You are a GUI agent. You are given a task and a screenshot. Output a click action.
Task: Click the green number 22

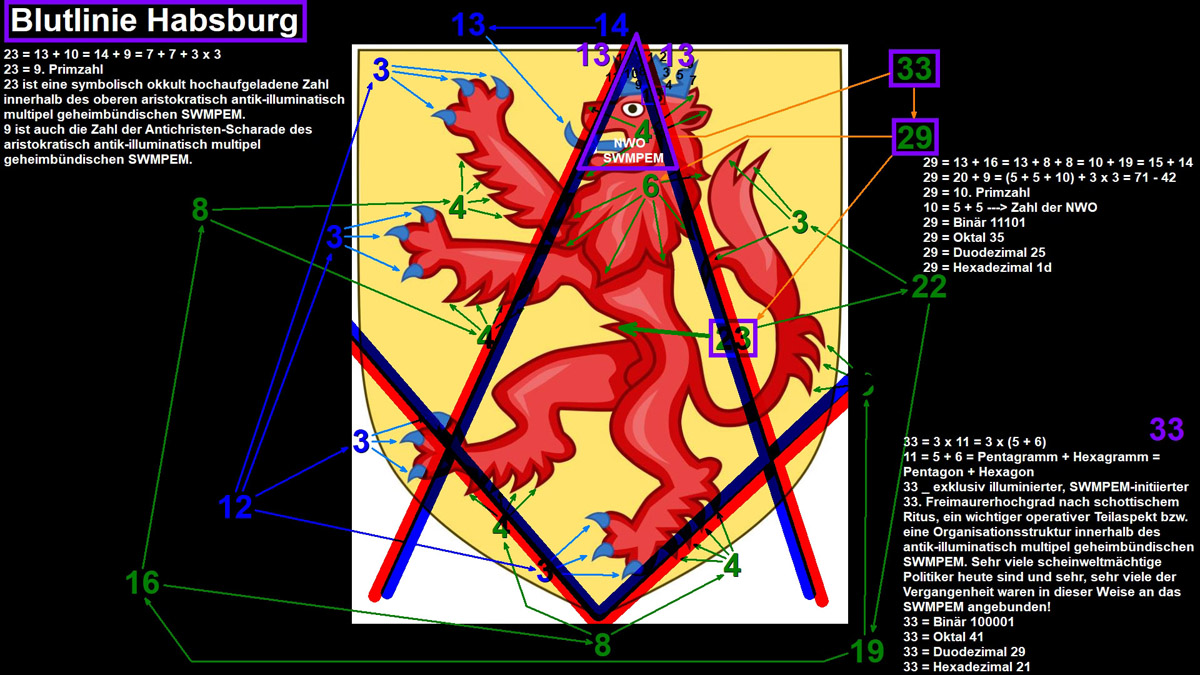coord(929,287)
